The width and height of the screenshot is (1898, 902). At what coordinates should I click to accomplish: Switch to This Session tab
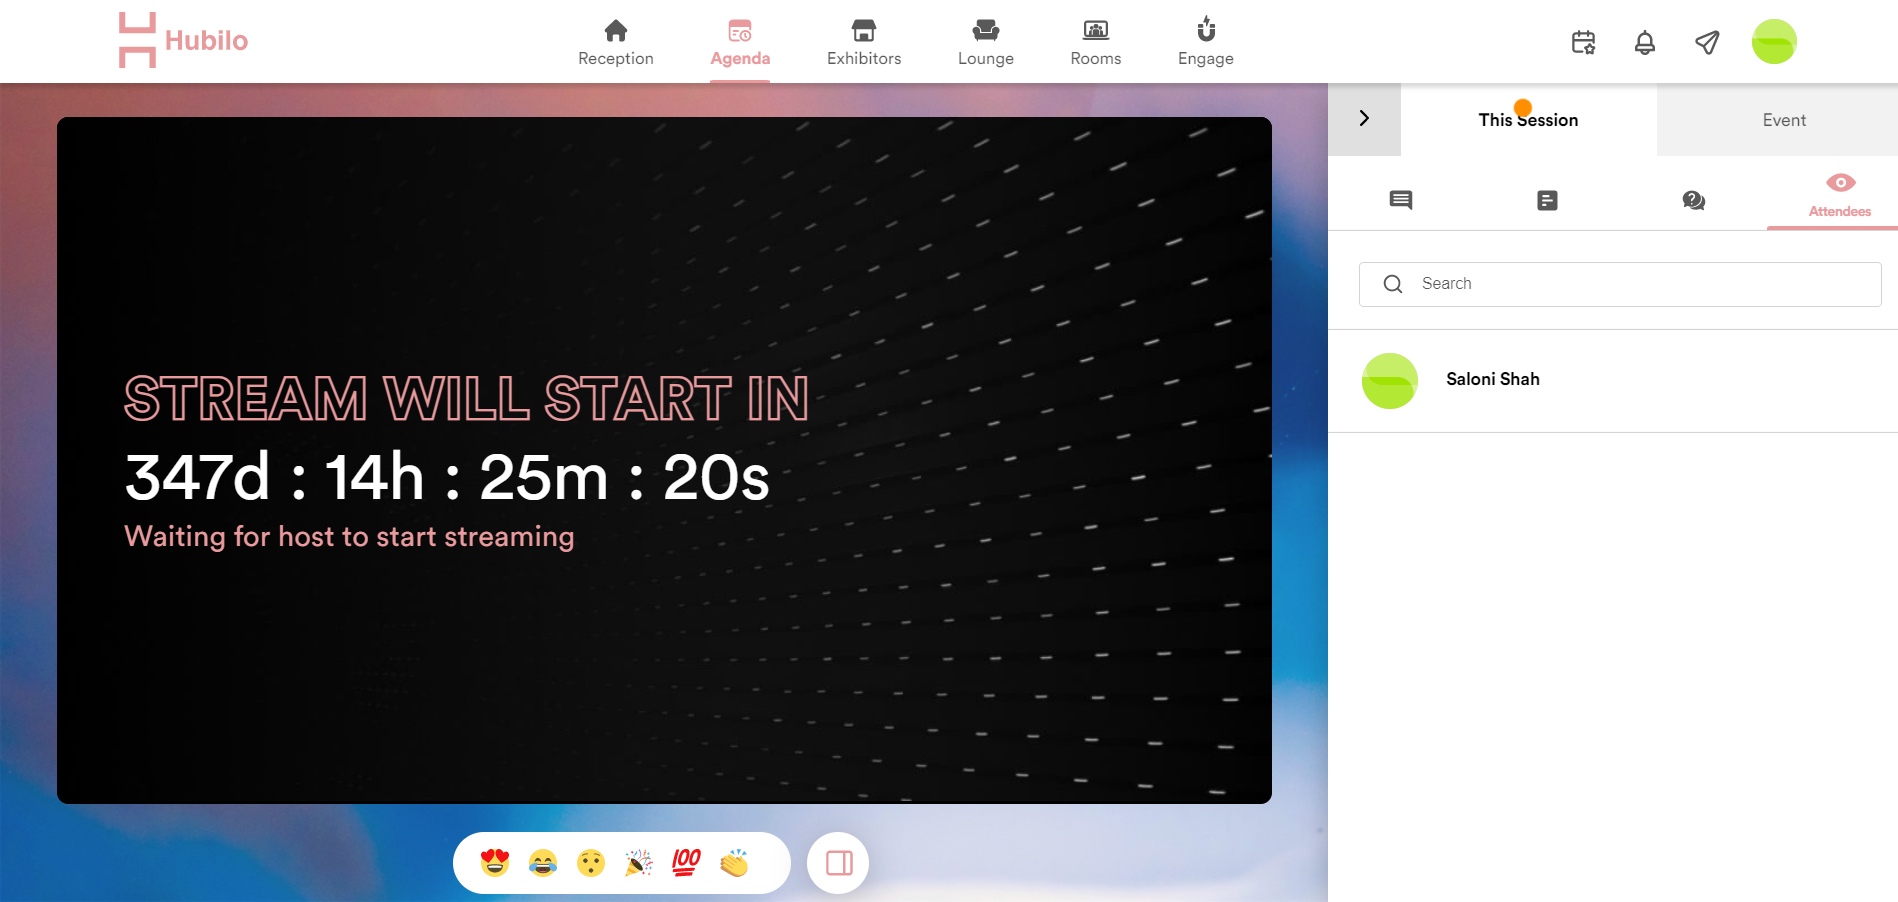point(1528,120)
